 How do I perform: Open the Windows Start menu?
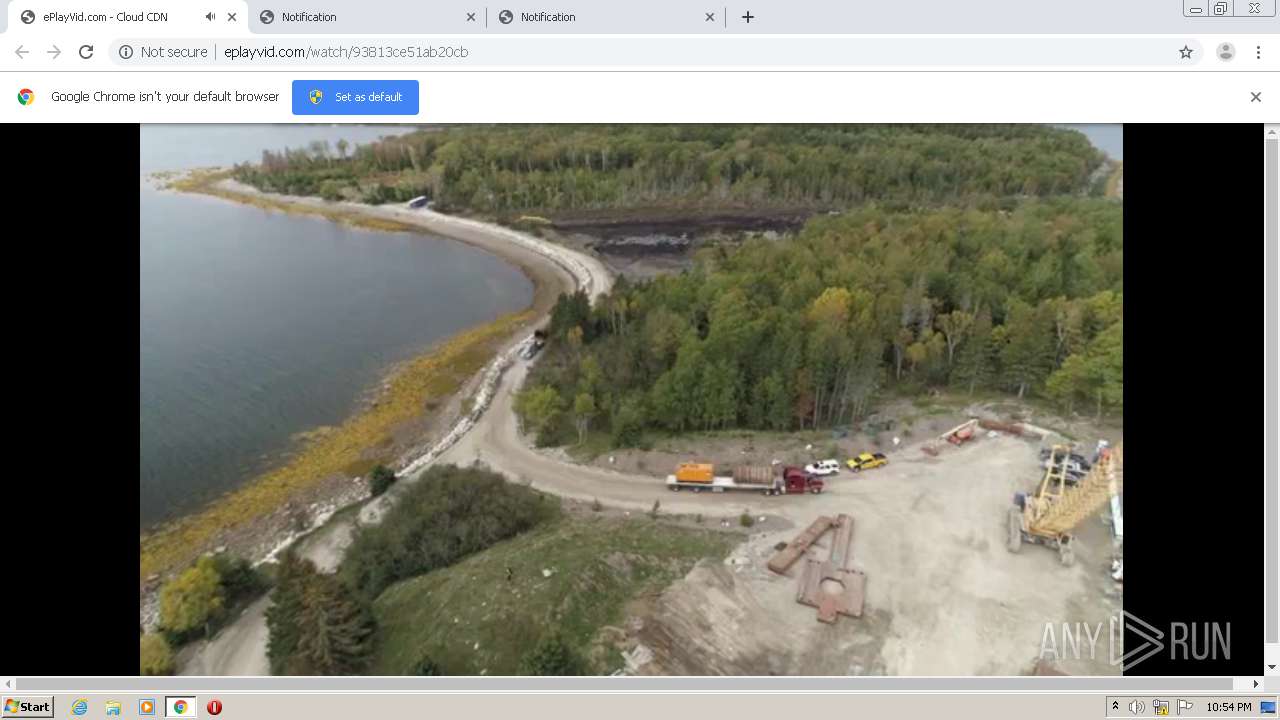pyautogui.click(x=28, y=707)
